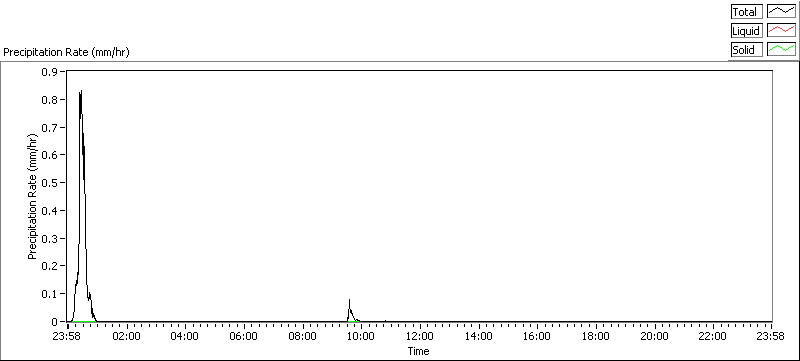Screen dimensions: 800x361
Task: Click the 18:00 time axis label
Action: (595, 336)
